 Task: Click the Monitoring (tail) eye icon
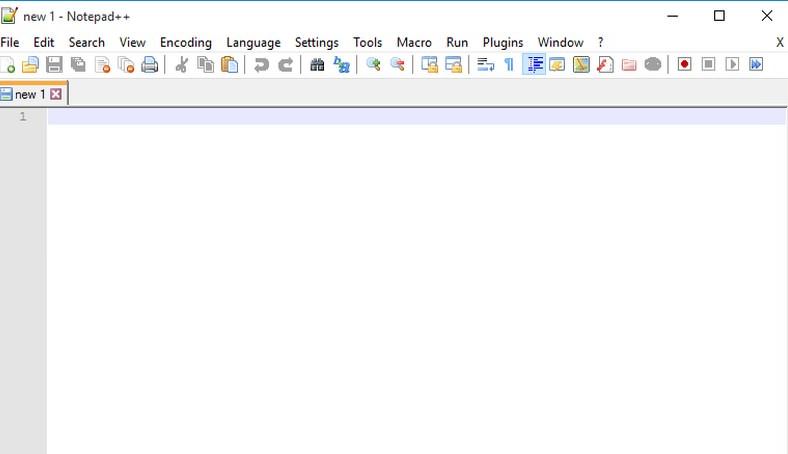653,64
